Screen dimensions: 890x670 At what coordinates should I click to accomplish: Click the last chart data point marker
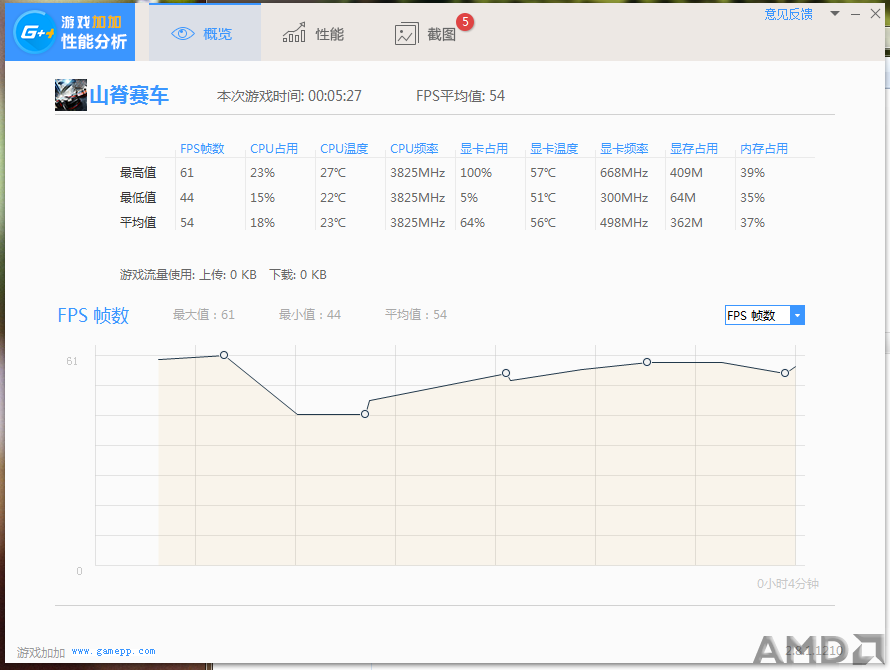(x=784, y=373)
